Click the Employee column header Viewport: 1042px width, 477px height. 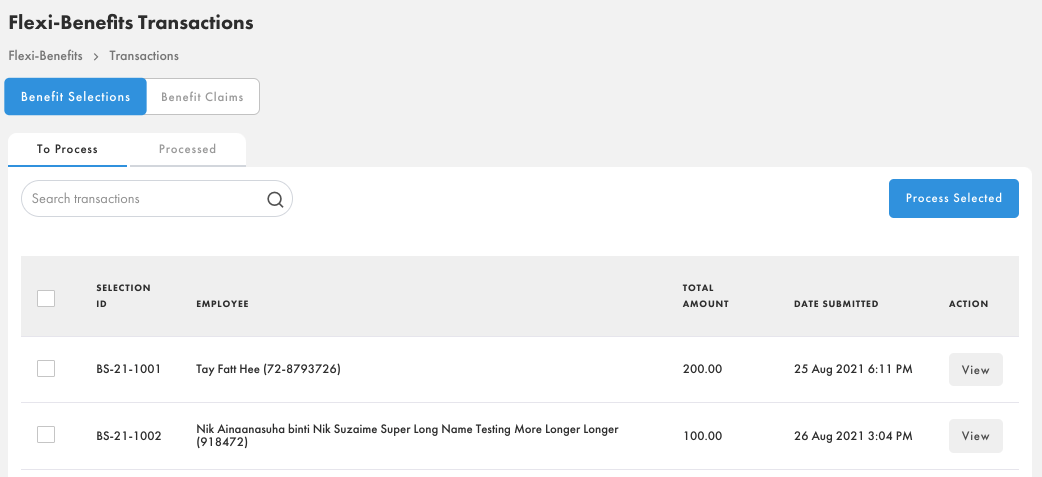pos(222,304)
